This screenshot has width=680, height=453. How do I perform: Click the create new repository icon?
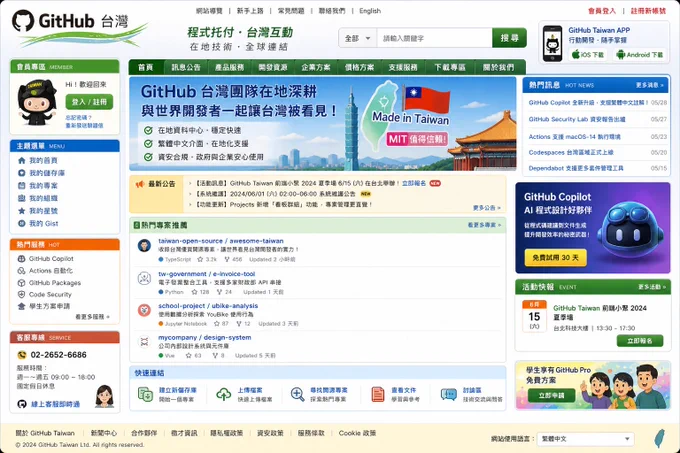(x=145, y=394)
